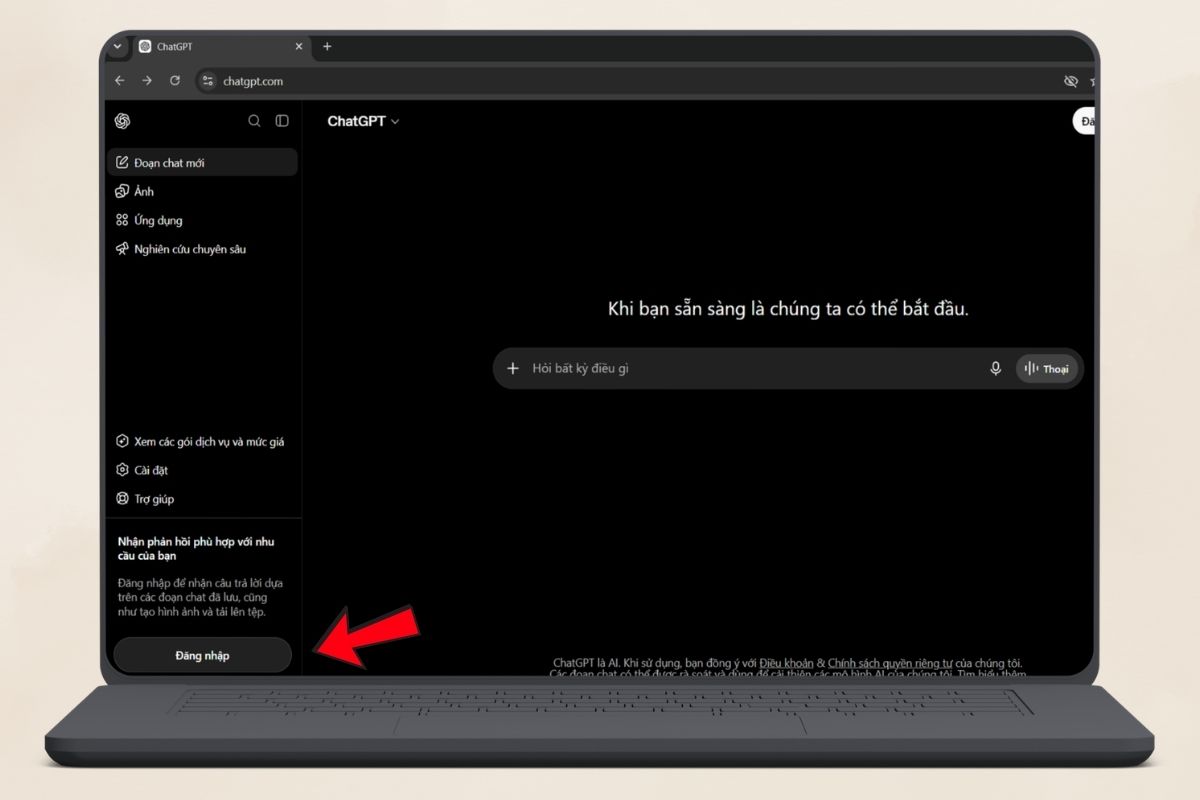Open Xem các gói dịch vụ và mức giá
The image size is (1200, 800).
(202, 441)
